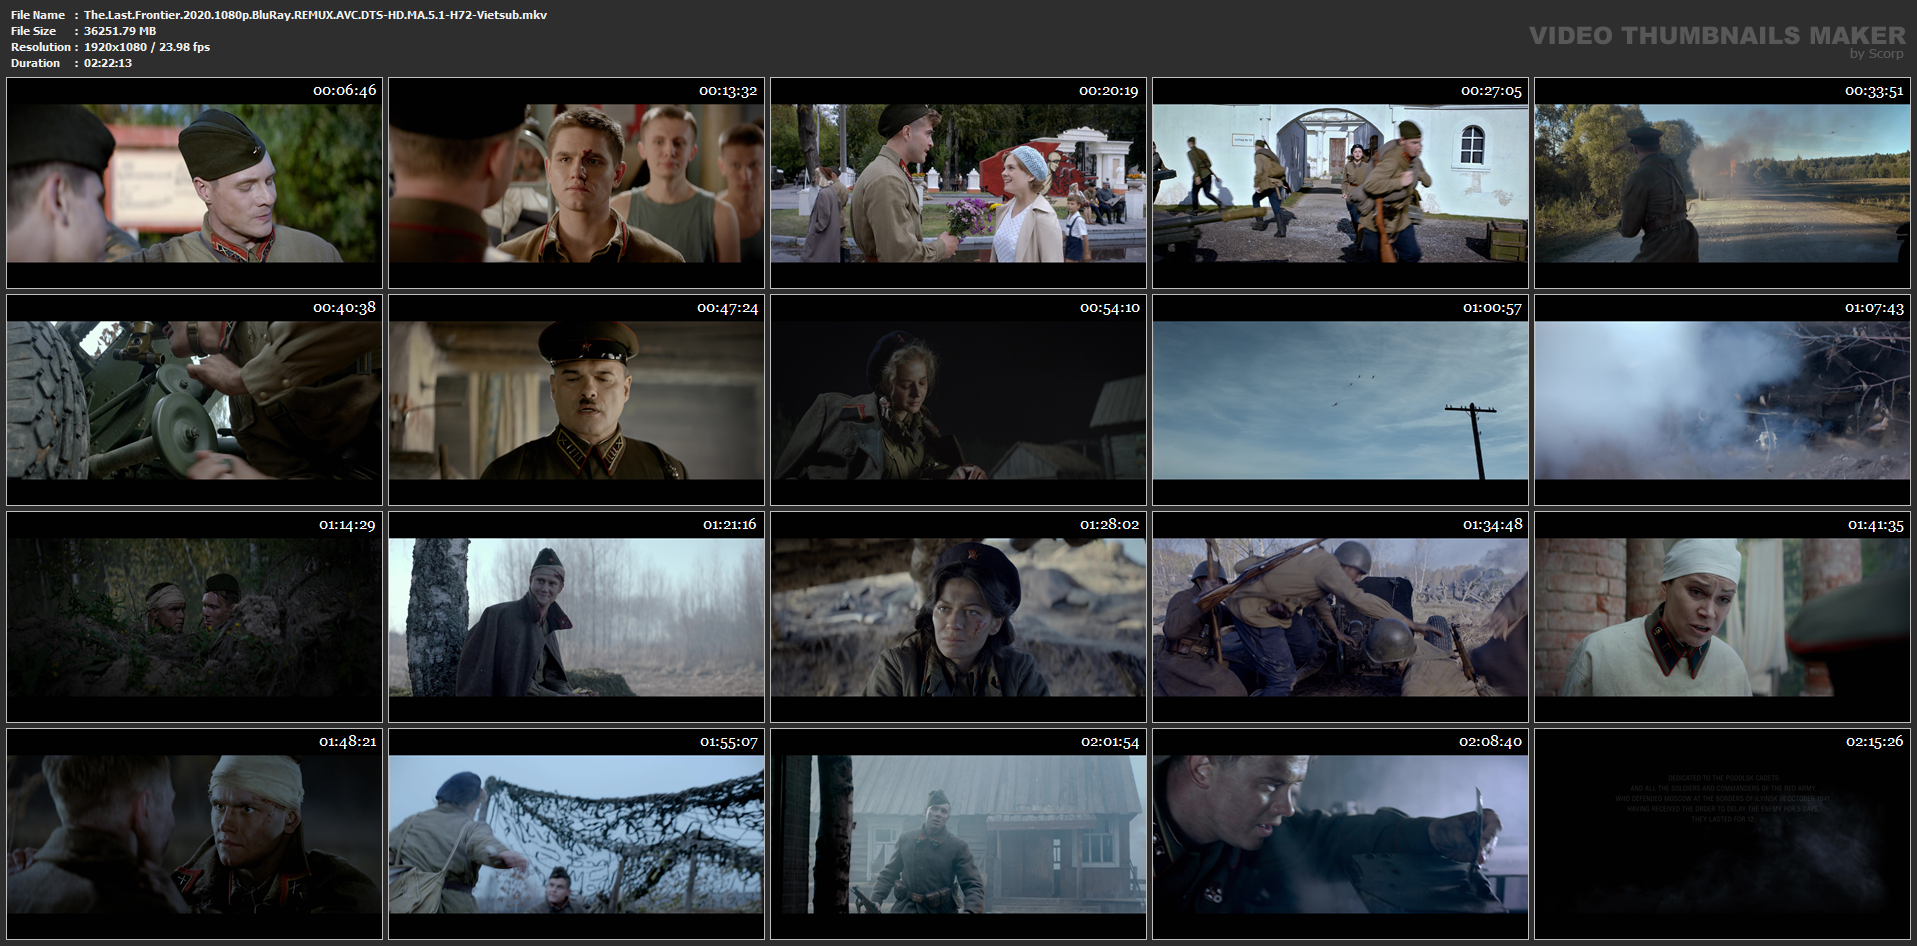The image size is (1917, 946).
Task: Open the frame timestamped 00:47:24
Action: coord(576,400)
